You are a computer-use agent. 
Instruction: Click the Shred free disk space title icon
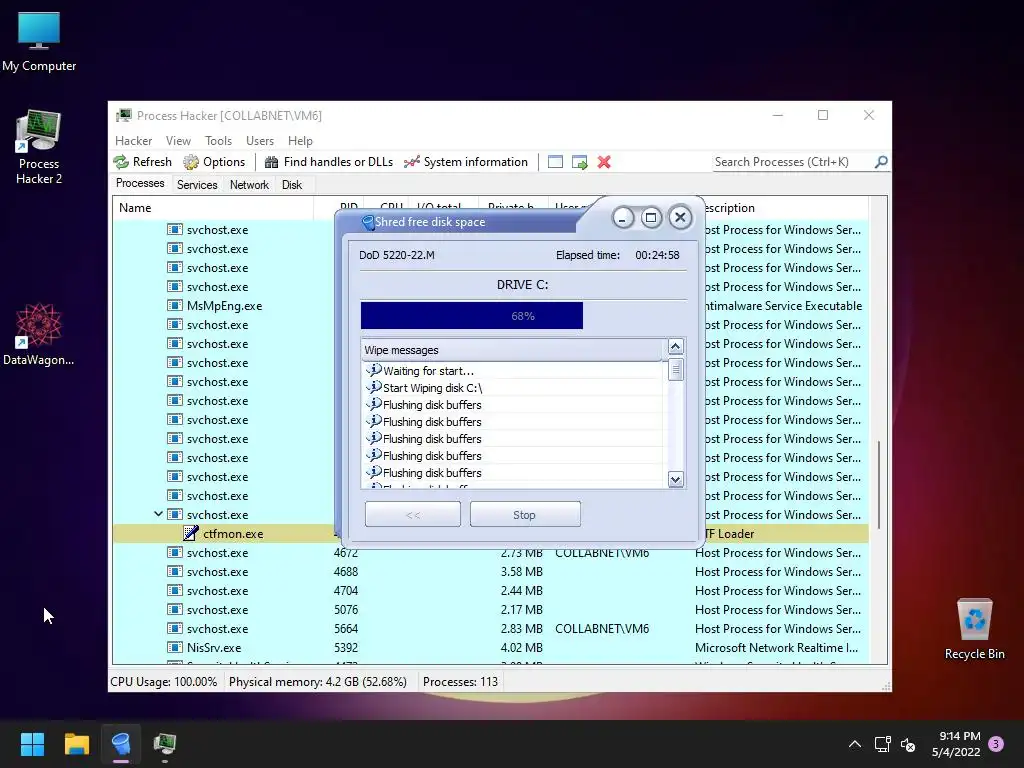pos(368,222)
